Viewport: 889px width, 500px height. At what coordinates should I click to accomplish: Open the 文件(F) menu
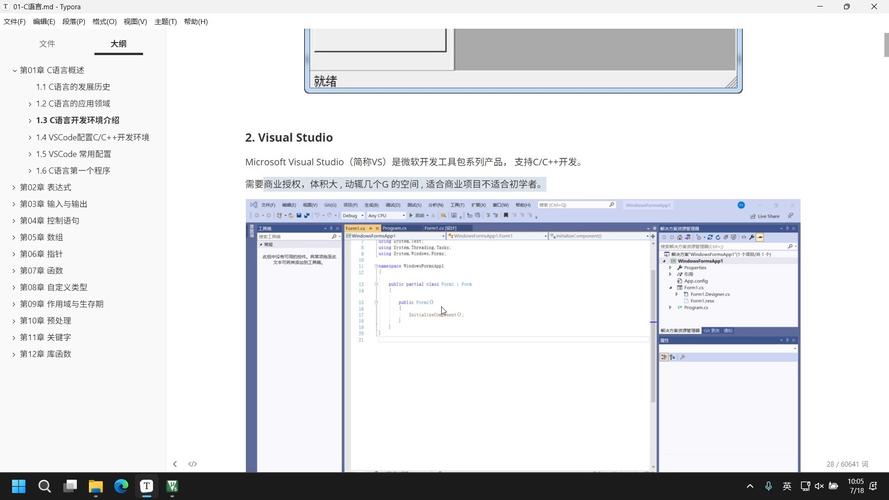(14, 21)
